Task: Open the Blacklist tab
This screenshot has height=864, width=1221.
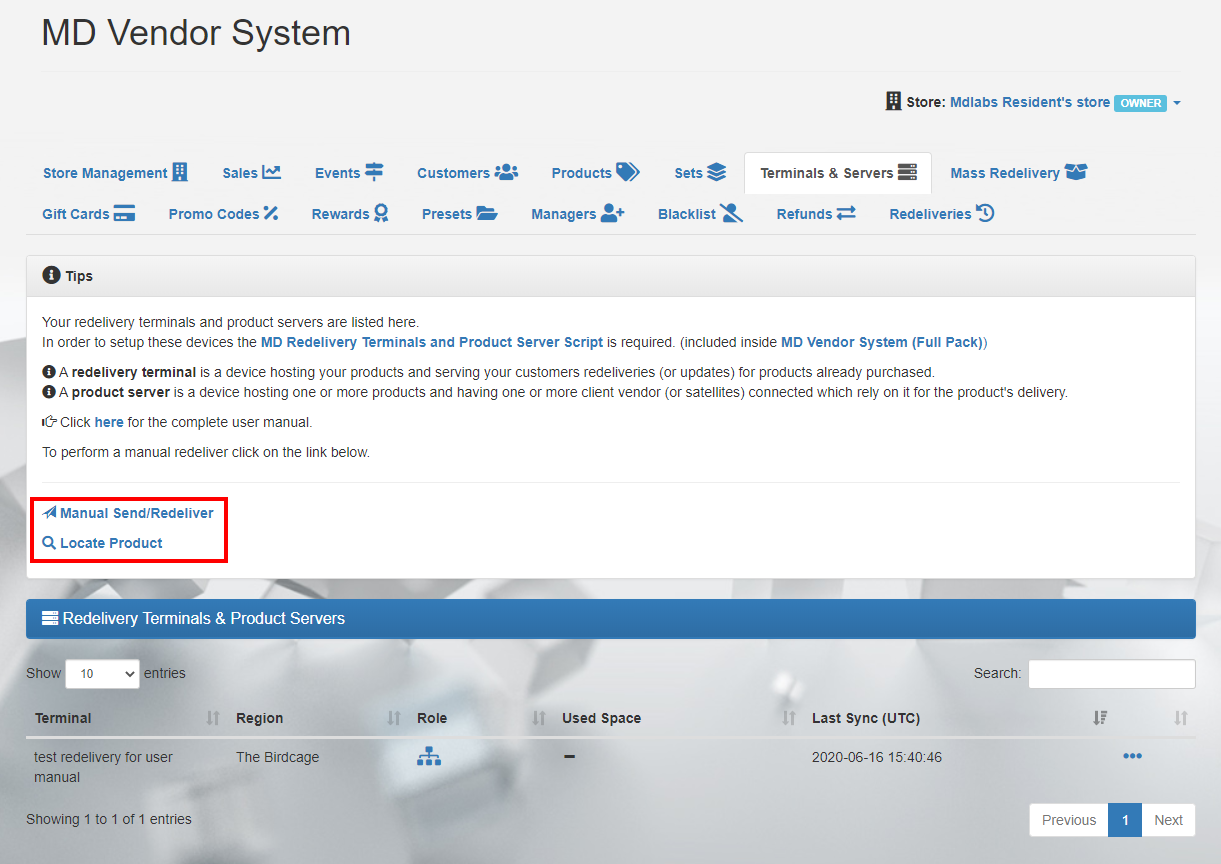Action: [700, 214]
